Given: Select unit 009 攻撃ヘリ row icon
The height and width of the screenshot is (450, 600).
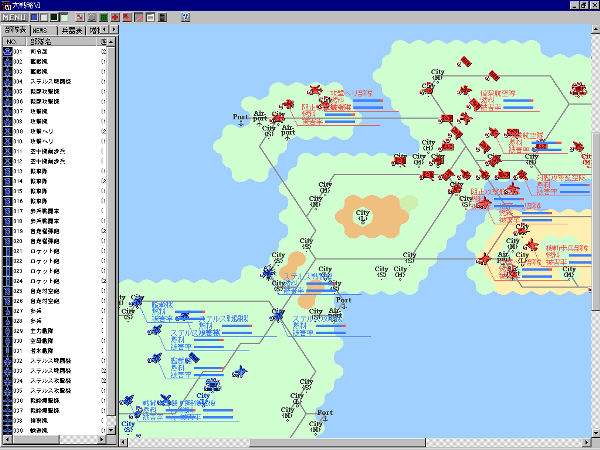Looking at the screenshot, I should coord(7,130).
